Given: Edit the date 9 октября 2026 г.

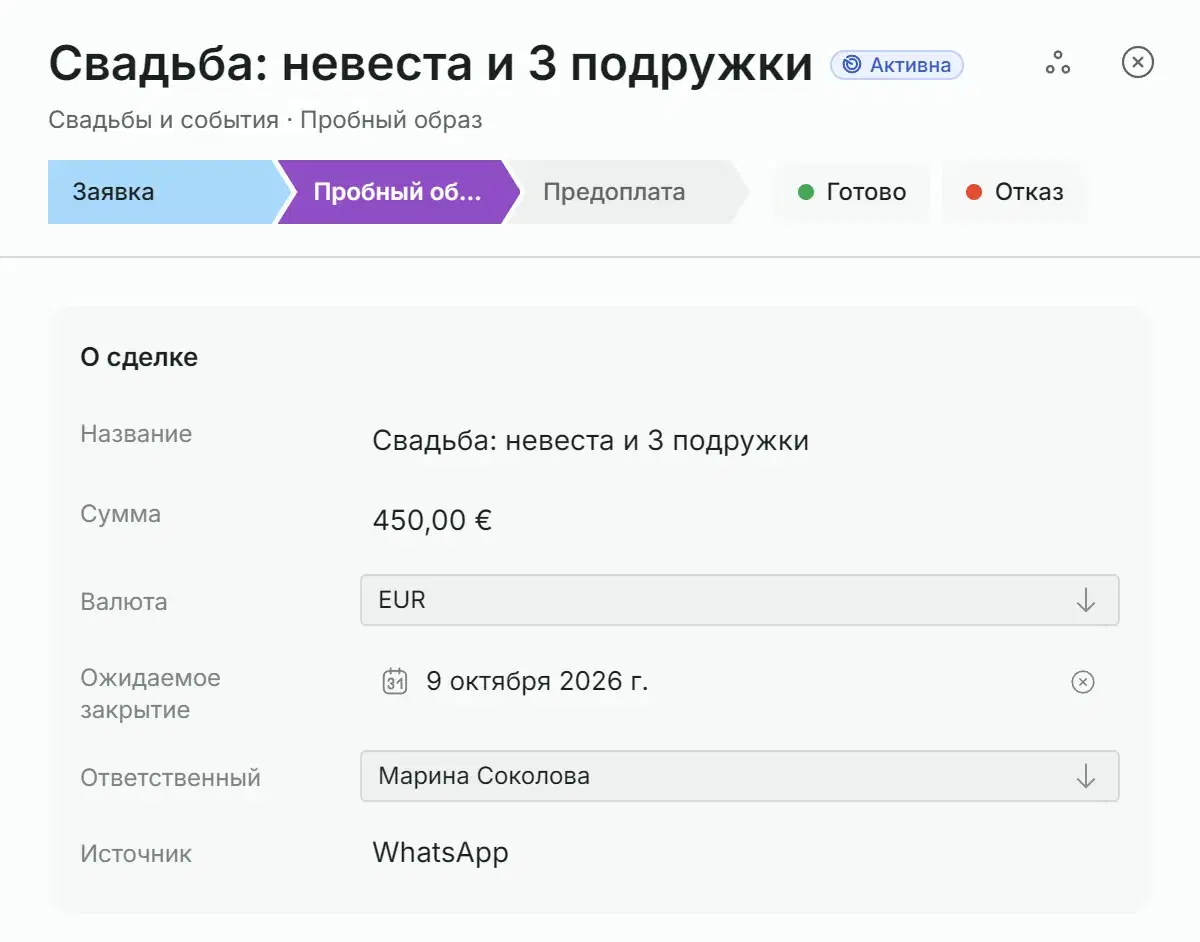Looking at the screenshot, I should 537,682.
